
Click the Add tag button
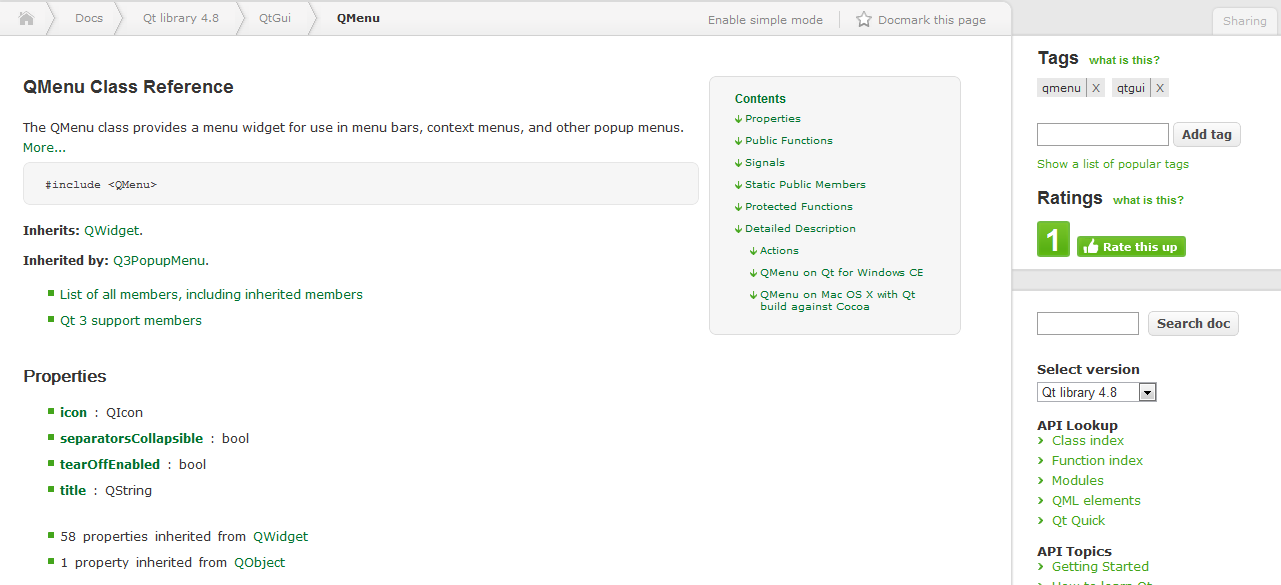click(1207, 134)
